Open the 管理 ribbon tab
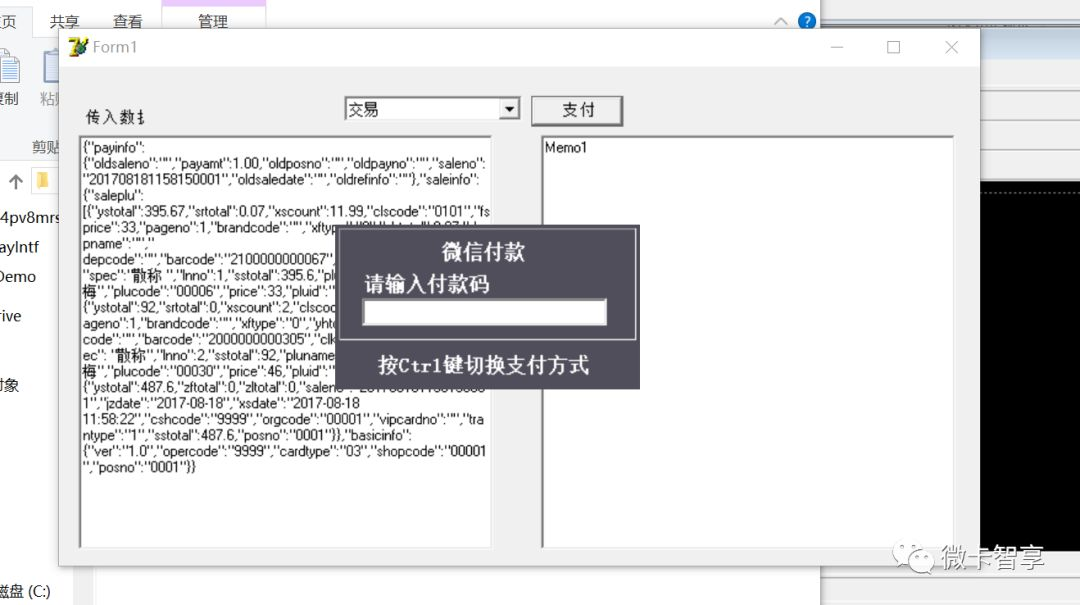 coord(213,21)
